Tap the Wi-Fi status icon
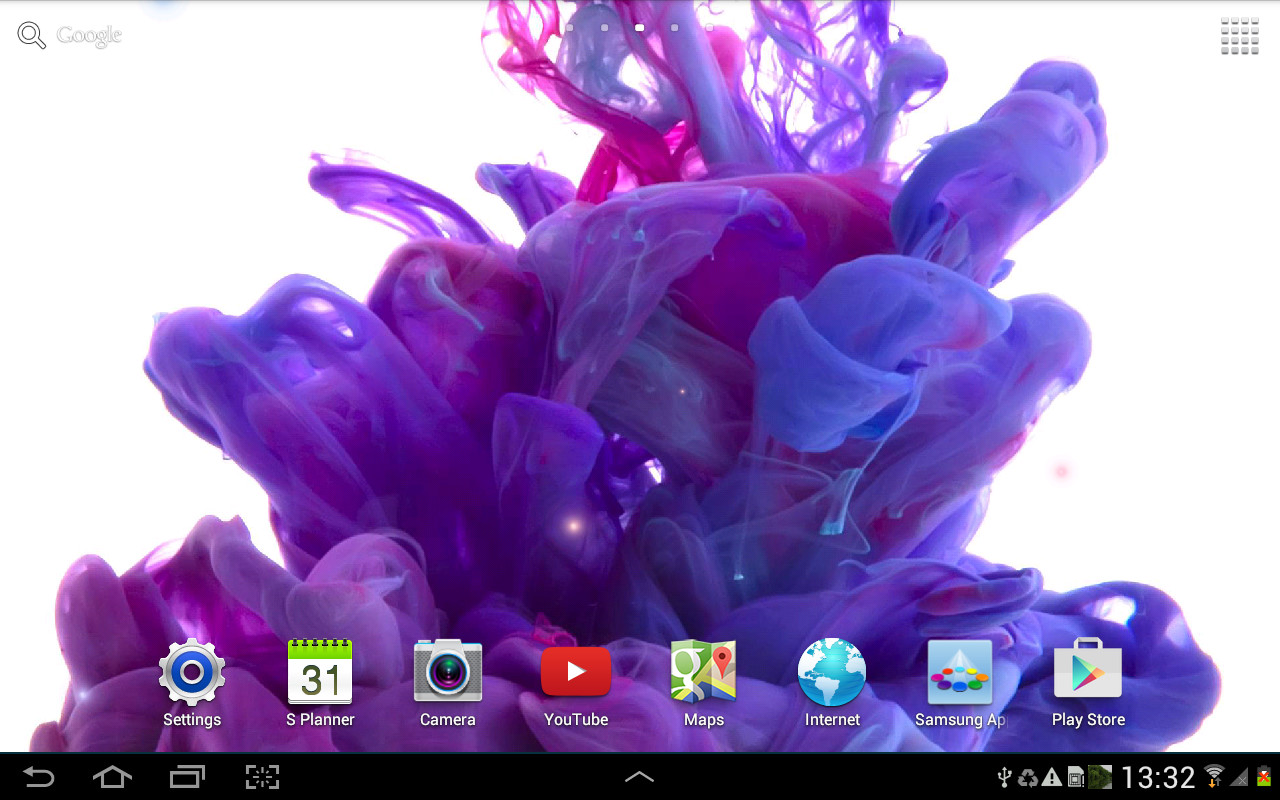The width and height of the screenshot is (1280, 800). click(1214, 777)
